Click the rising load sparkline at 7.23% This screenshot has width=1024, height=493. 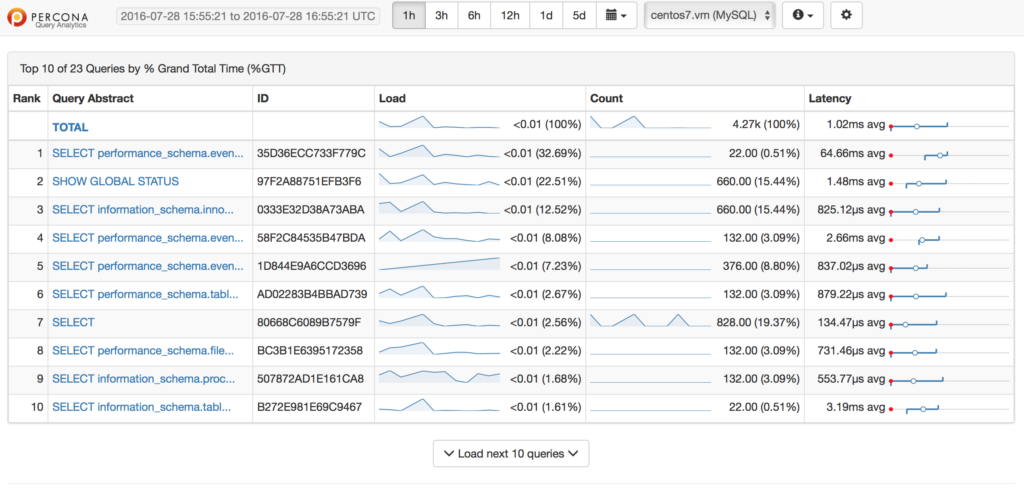[x=439, y=264]
